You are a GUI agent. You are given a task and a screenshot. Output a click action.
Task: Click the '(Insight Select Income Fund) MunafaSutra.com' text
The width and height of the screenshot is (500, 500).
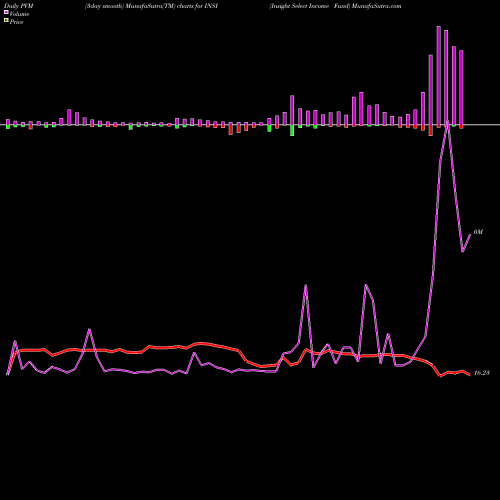coord(335,6)
